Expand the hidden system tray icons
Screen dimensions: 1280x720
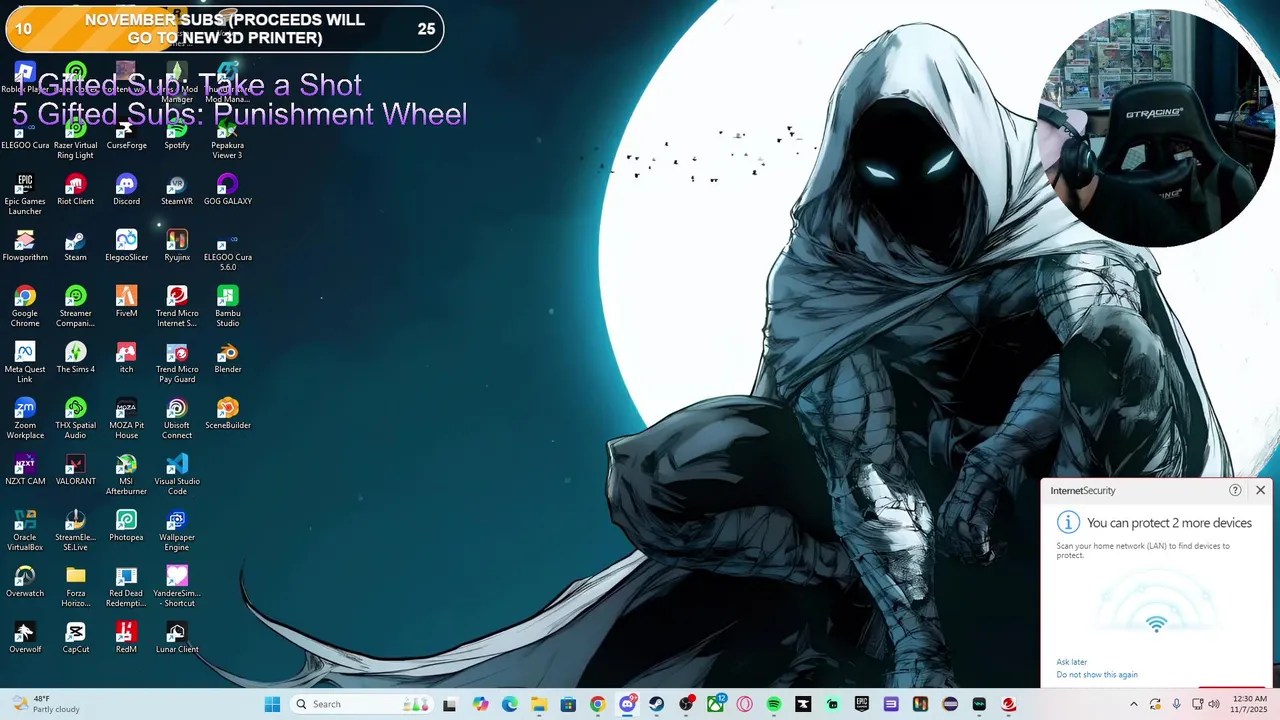[1133, 704]
